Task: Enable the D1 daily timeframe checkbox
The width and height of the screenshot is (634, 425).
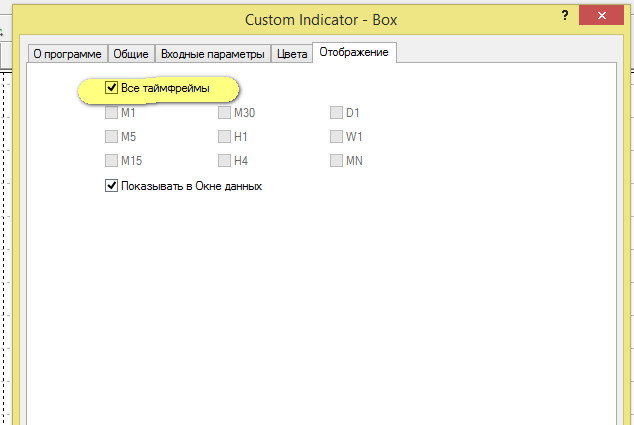Action: coord(337,113)
